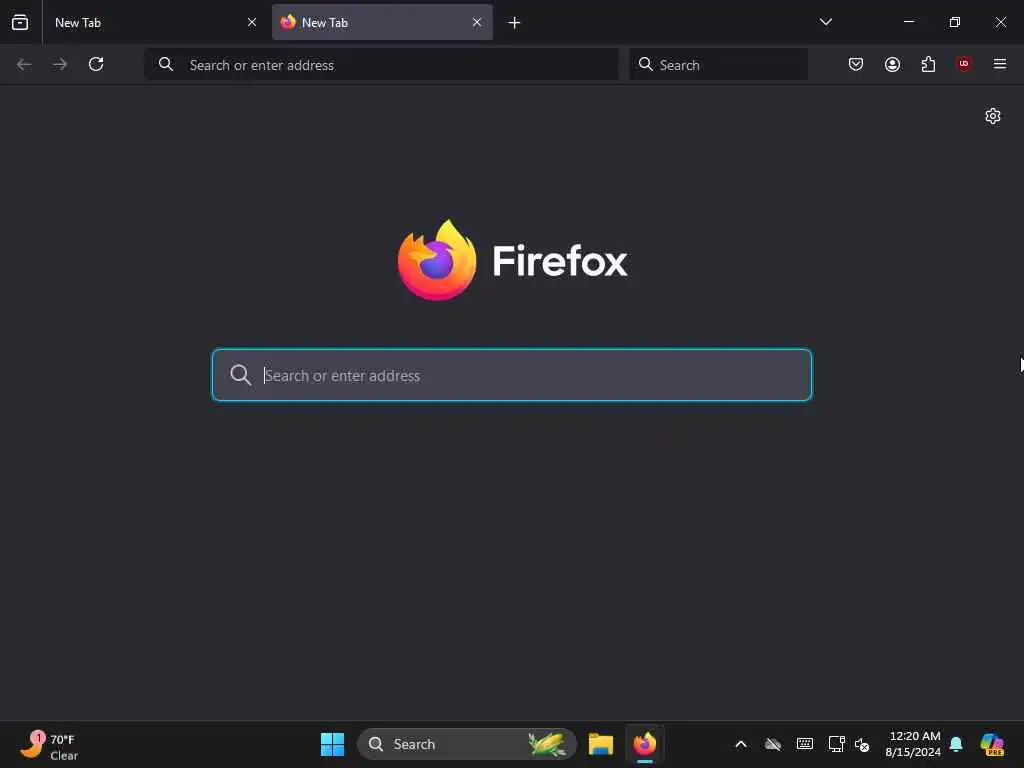Go back one page
The height and width of the screenshot is (768, 1024).
[x=24, y=64]
